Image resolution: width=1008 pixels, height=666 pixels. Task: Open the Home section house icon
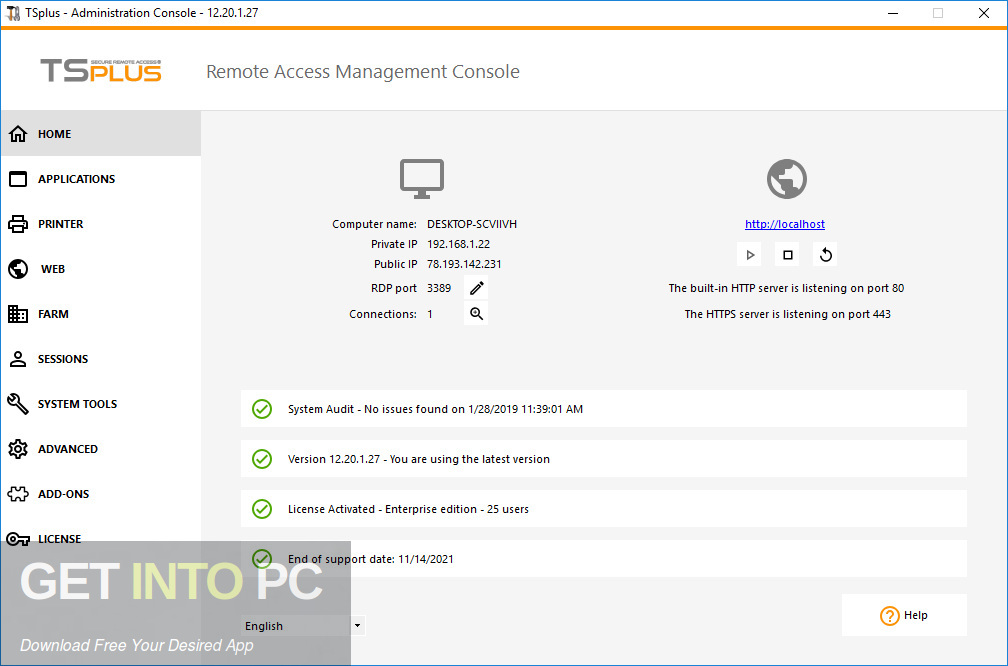point(18,134)
